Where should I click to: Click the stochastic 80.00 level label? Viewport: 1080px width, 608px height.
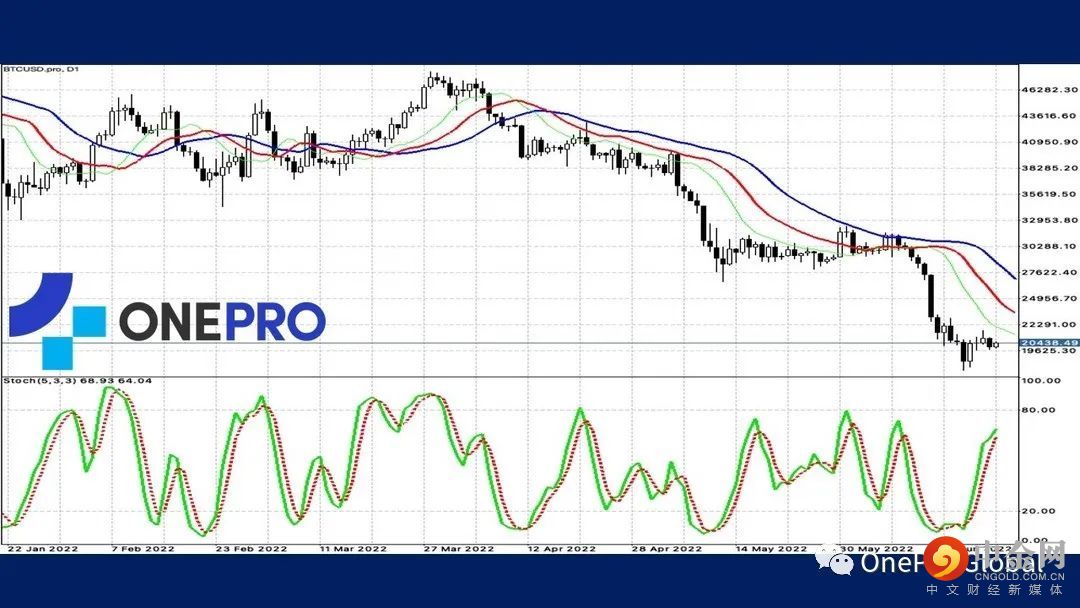coord(1039,410)
